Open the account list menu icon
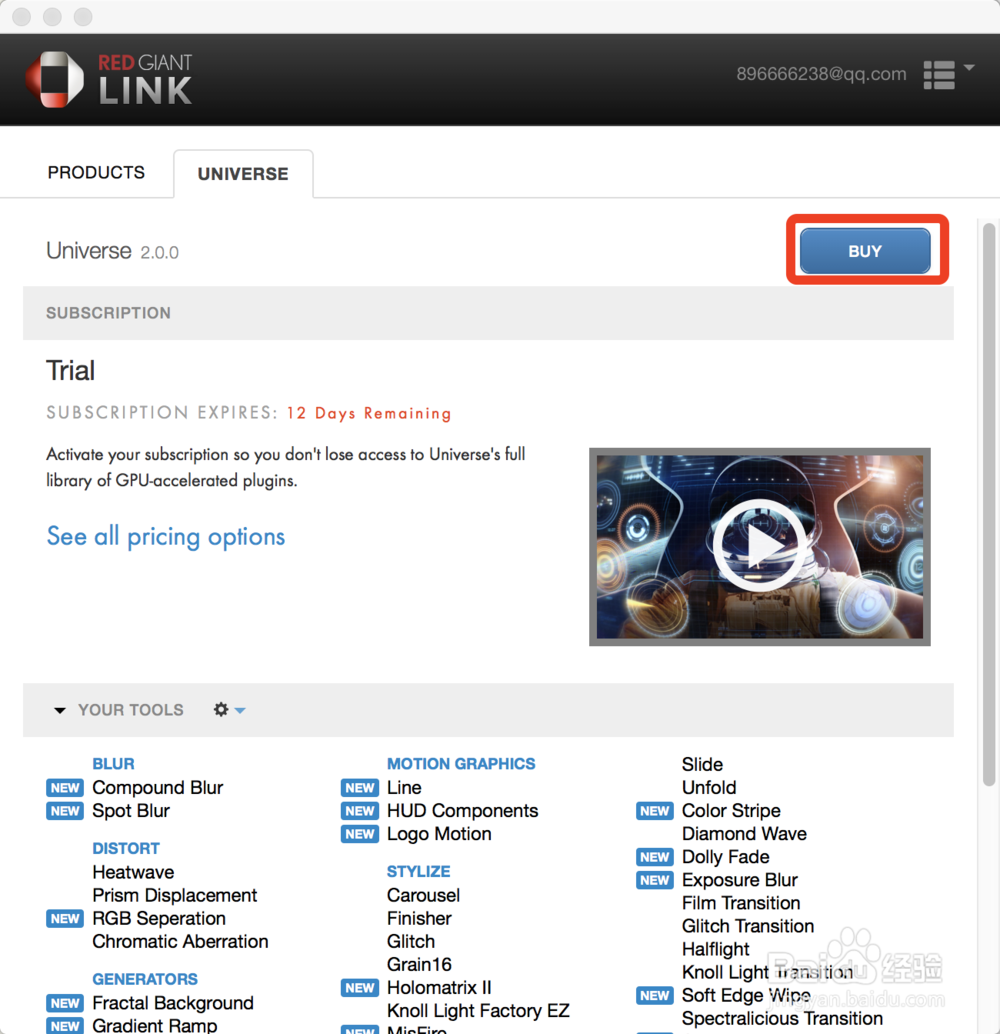Viewport: 1000px width, 1034px height. [939, 75]
